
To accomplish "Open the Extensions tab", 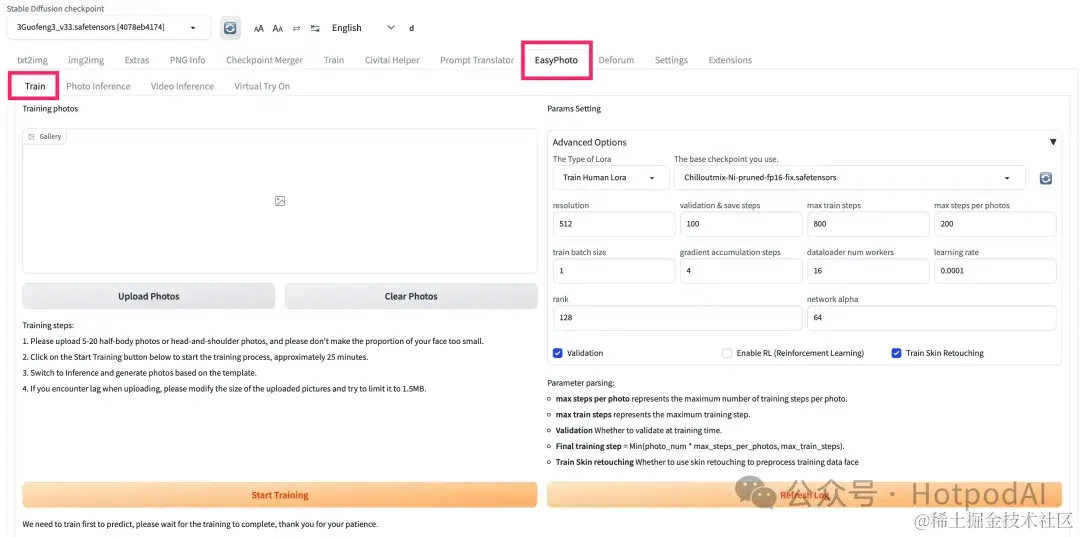I will click(730, 60).
